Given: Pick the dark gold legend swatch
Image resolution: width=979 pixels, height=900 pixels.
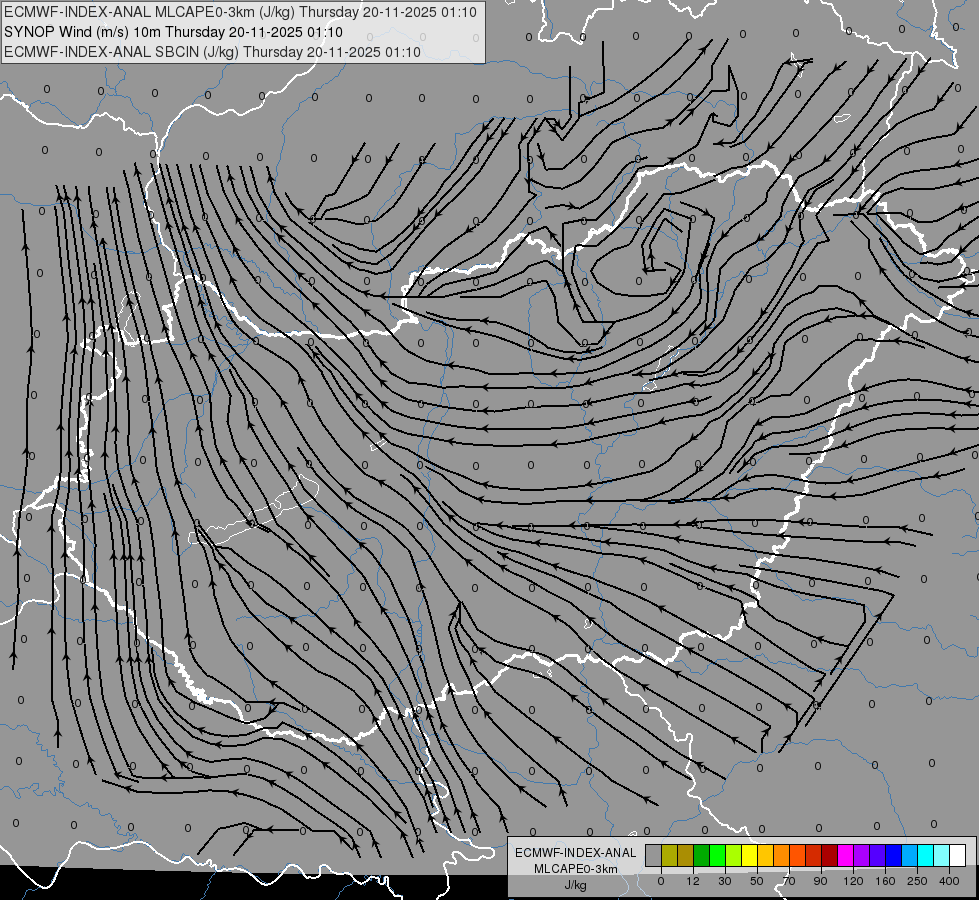Looking at the screenshot, I should click(686, 855).
